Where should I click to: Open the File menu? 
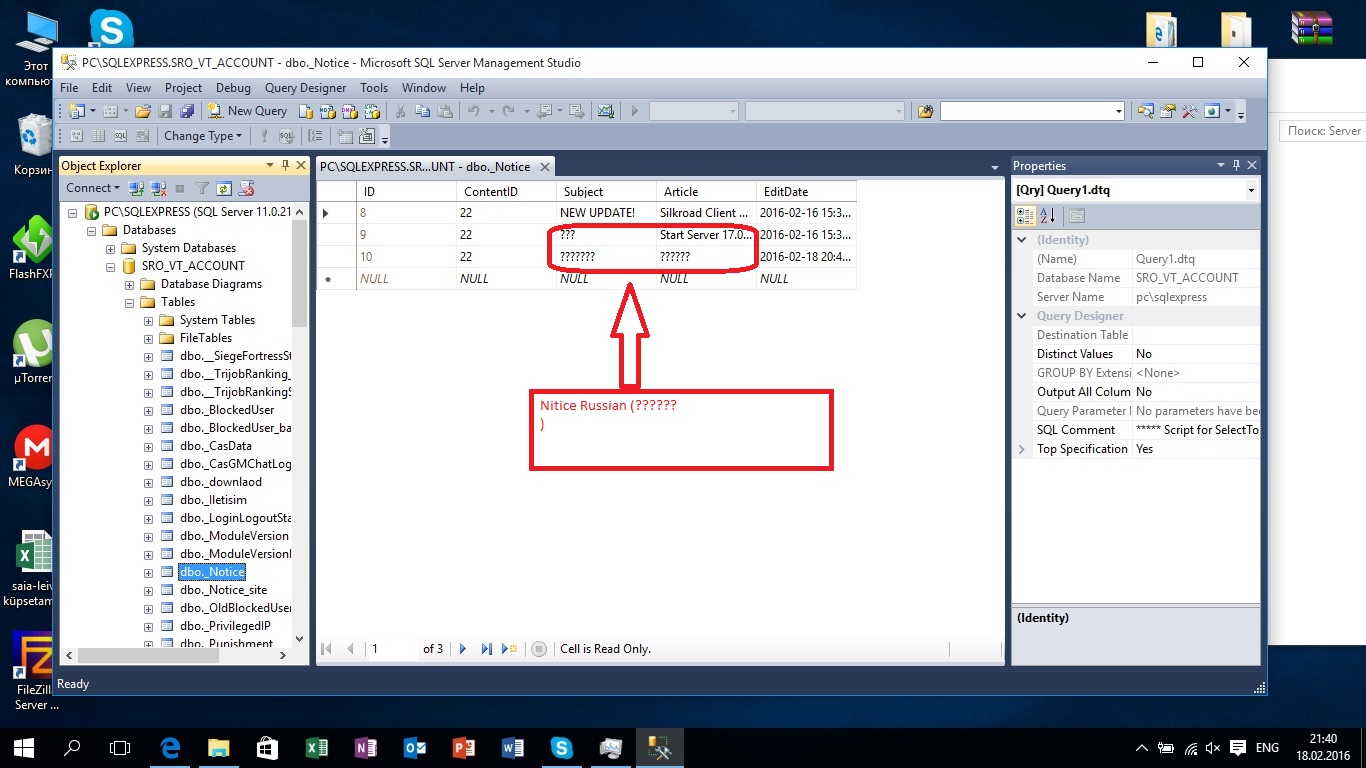[x=69, y=88]
